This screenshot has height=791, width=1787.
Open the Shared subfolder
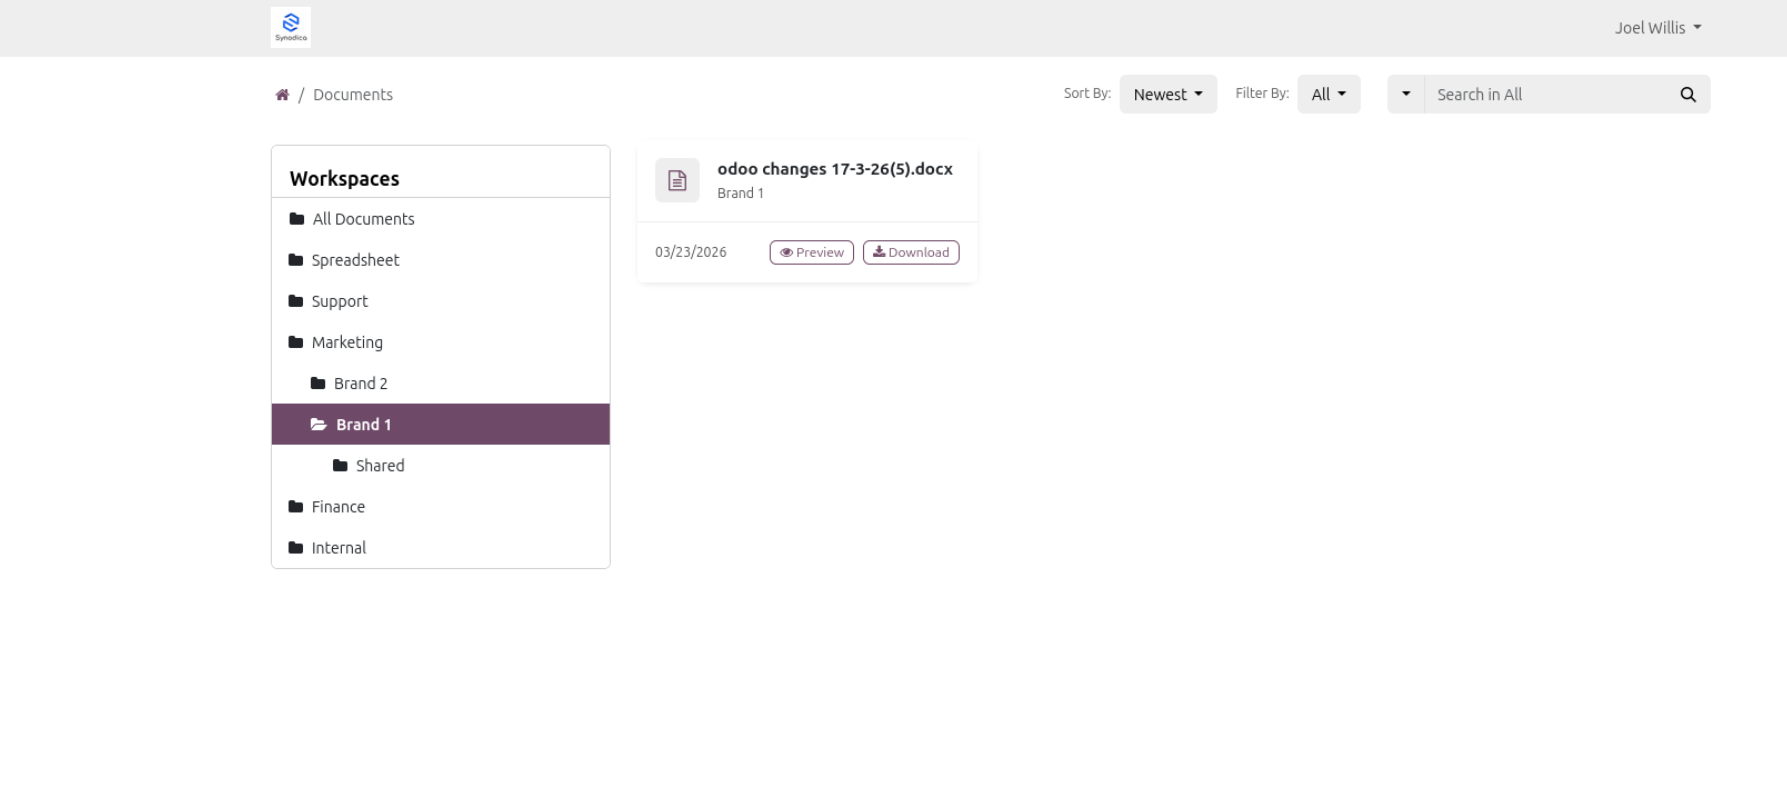pos(440,465)
